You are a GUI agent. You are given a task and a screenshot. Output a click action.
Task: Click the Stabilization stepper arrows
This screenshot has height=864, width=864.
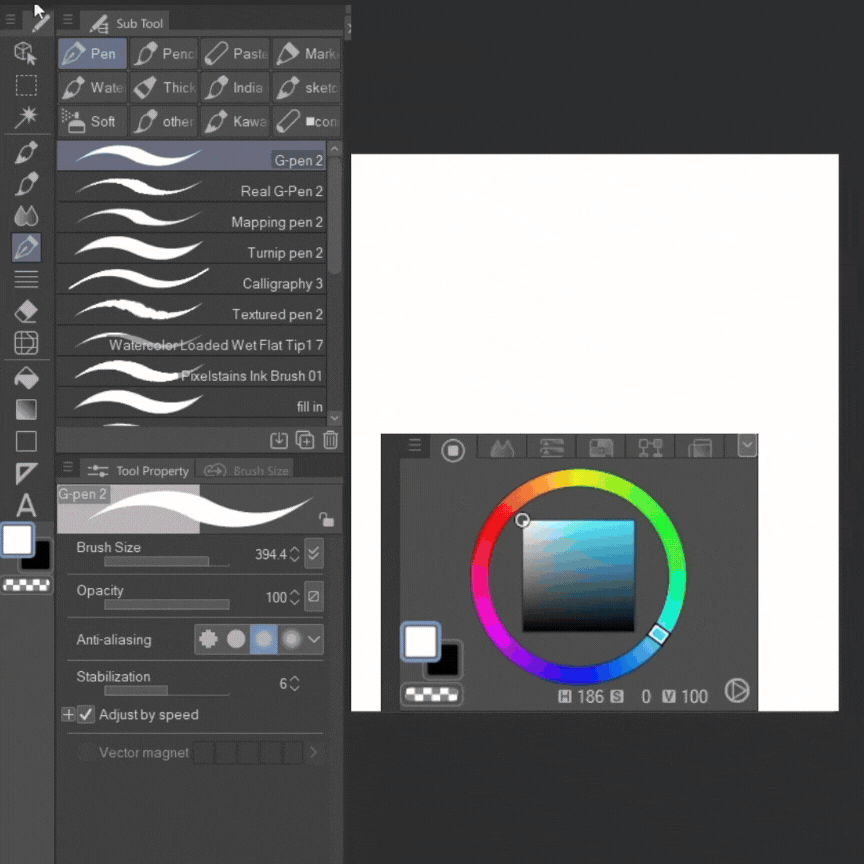point(294,683)
